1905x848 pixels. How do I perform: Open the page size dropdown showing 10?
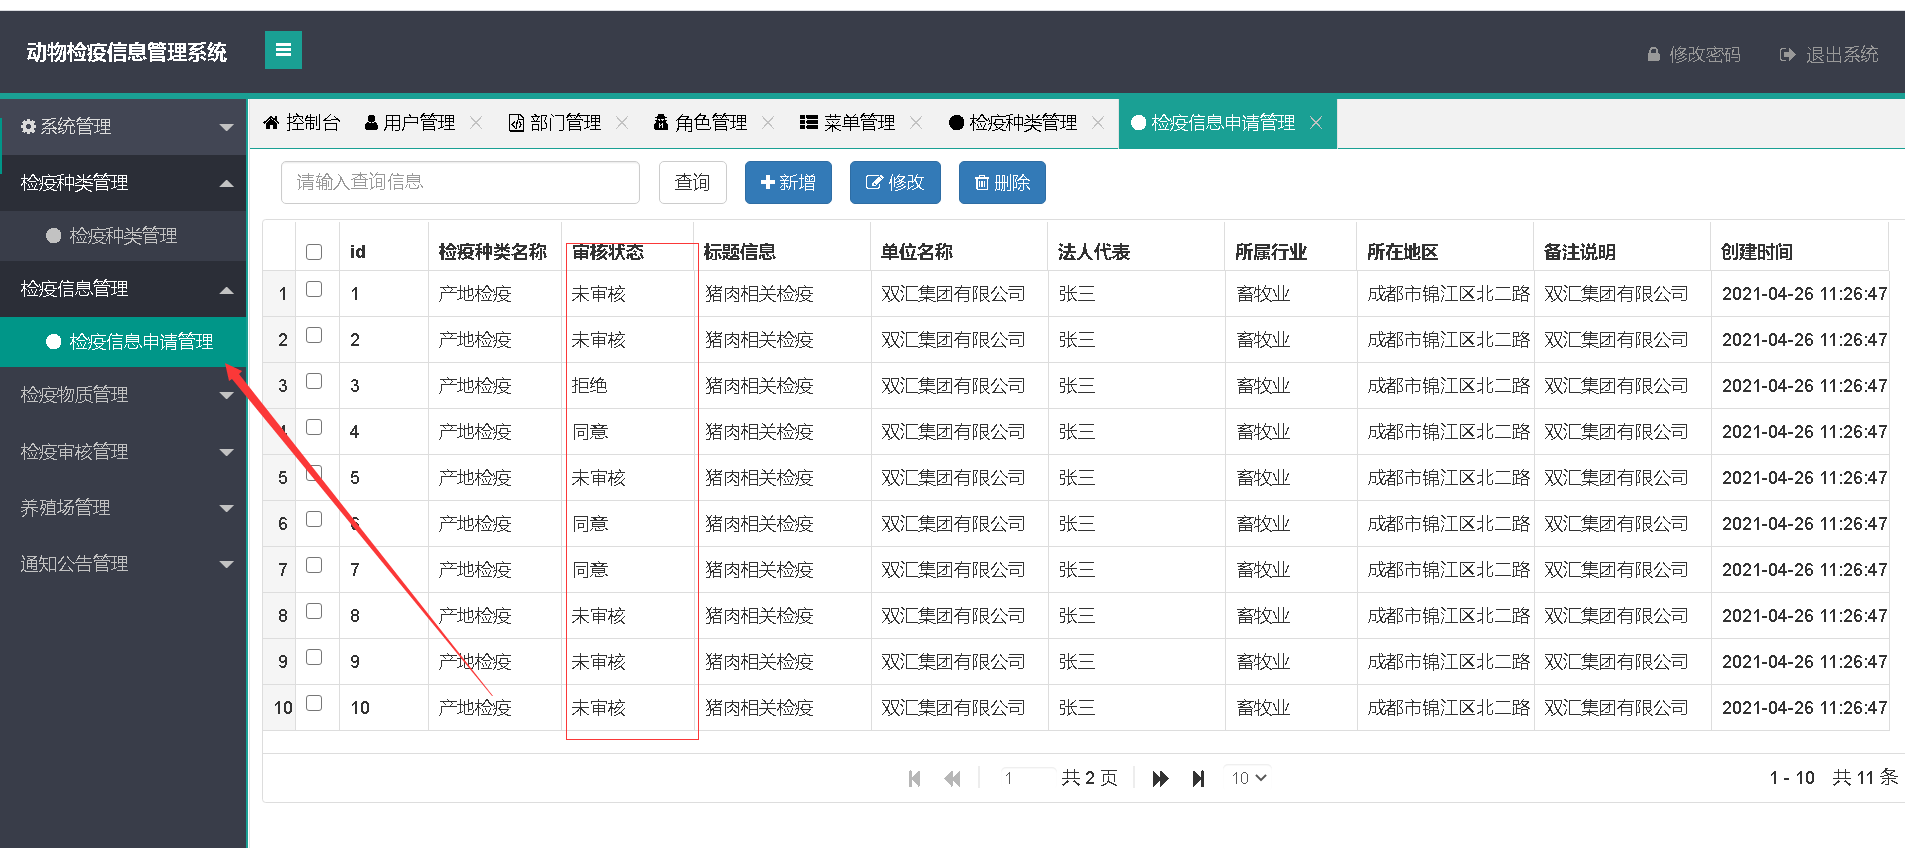click(x=1249, y=778)
